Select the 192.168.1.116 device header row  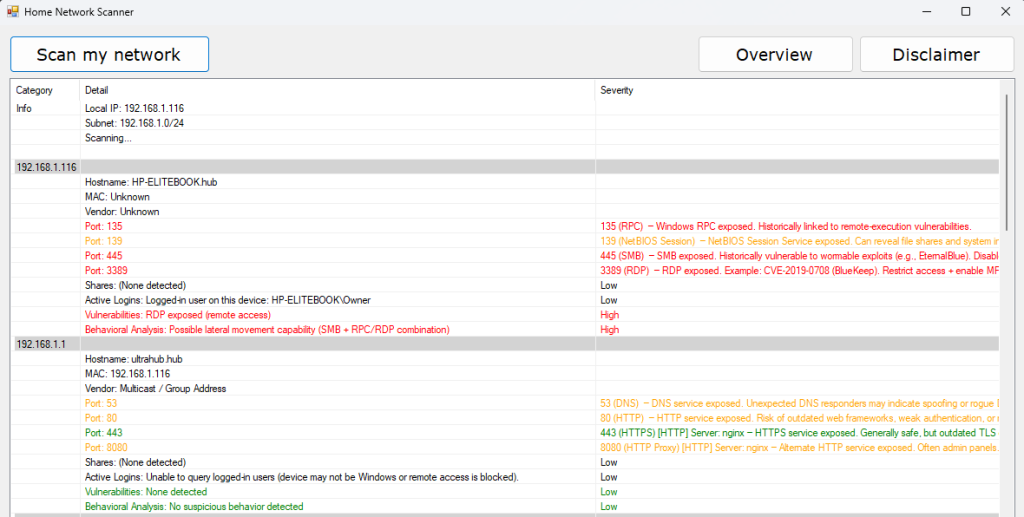coord(46,167)
